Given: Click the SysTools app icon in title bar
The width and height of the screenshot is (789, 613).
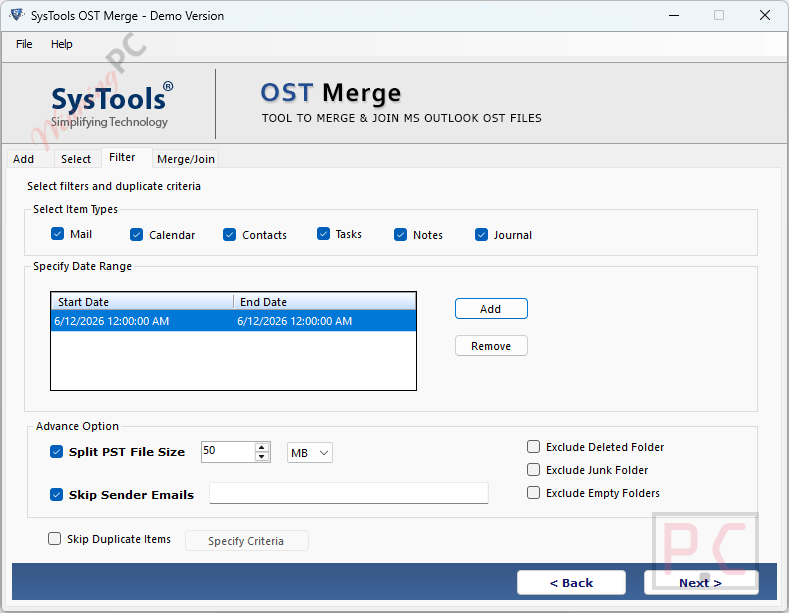Looking at the screenshot, I should click(x=17, y=15).
